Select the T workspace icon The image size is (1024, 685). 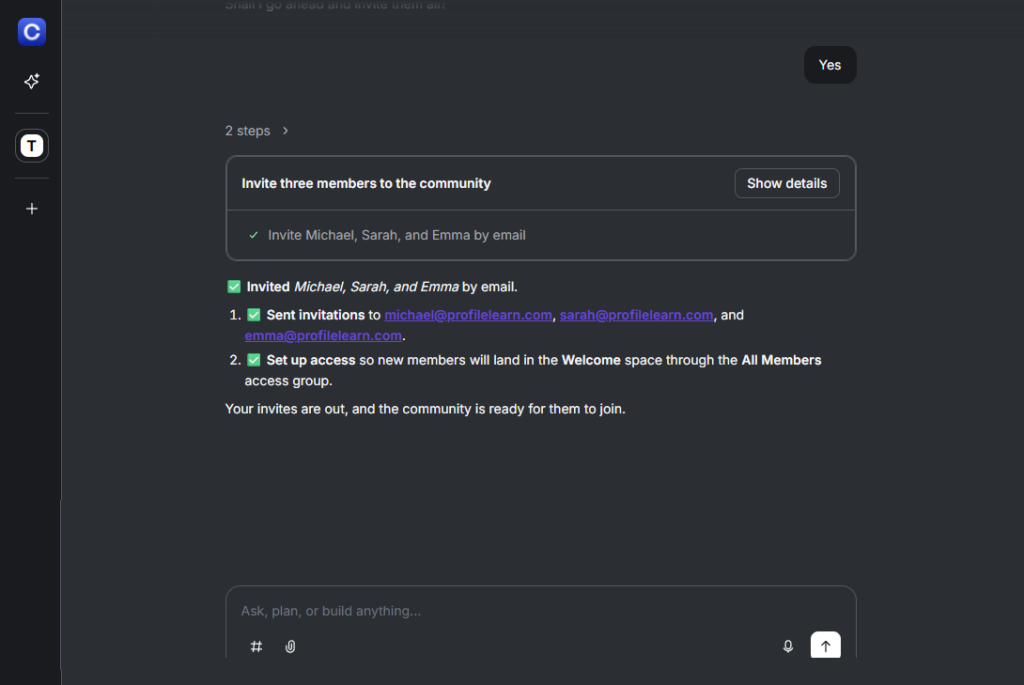tap(31, 146)
